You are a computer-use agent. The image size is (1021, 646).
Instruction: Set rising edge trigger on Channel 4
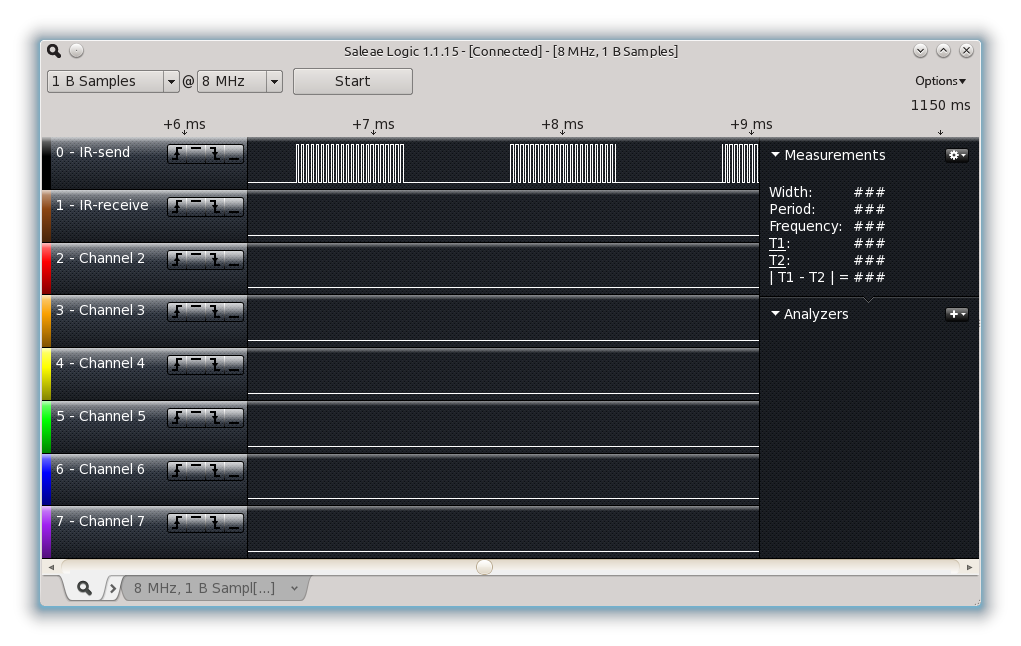click(177, 365)
